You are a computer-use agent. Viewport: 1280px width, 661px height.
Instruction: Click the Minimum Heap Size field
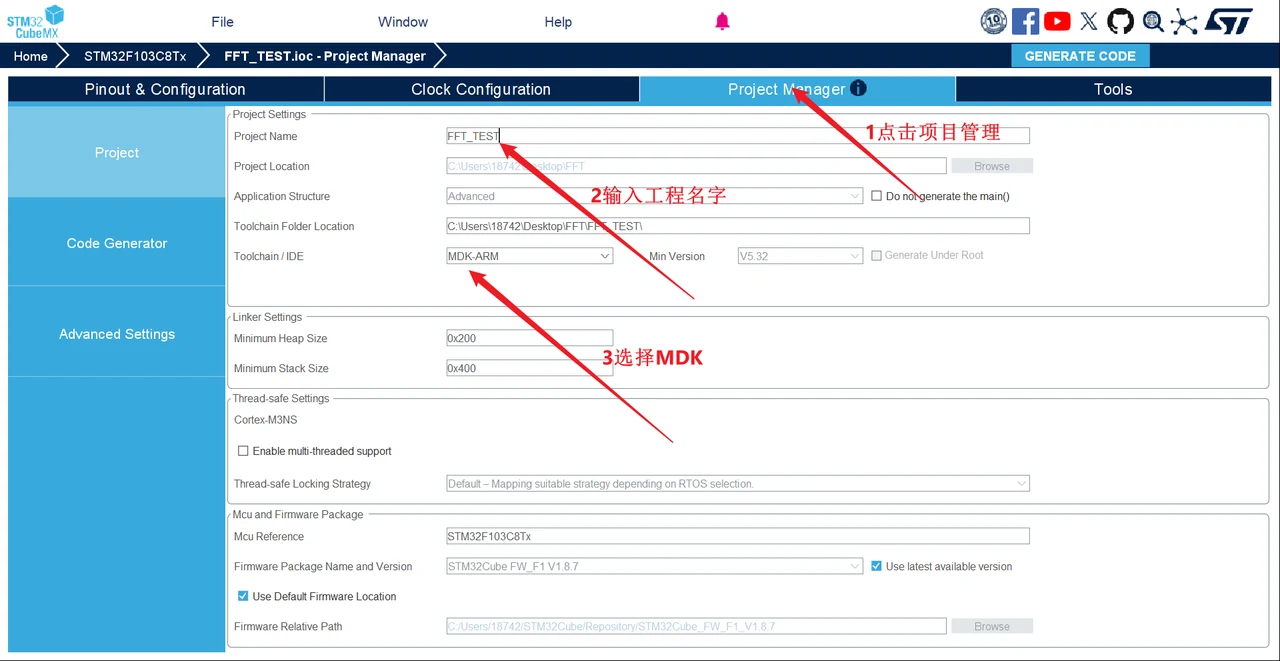point(529,338)
